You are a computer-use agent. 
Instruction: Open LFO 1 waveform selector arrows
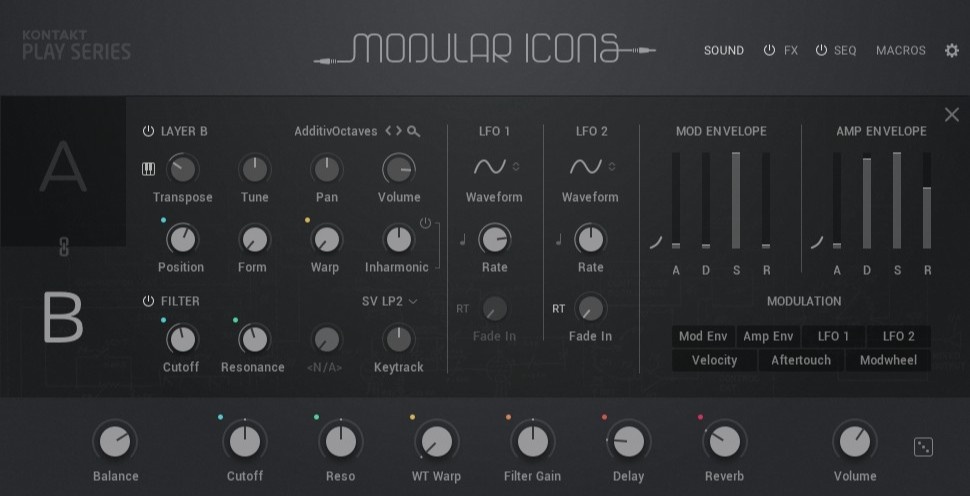click(516, 166)
